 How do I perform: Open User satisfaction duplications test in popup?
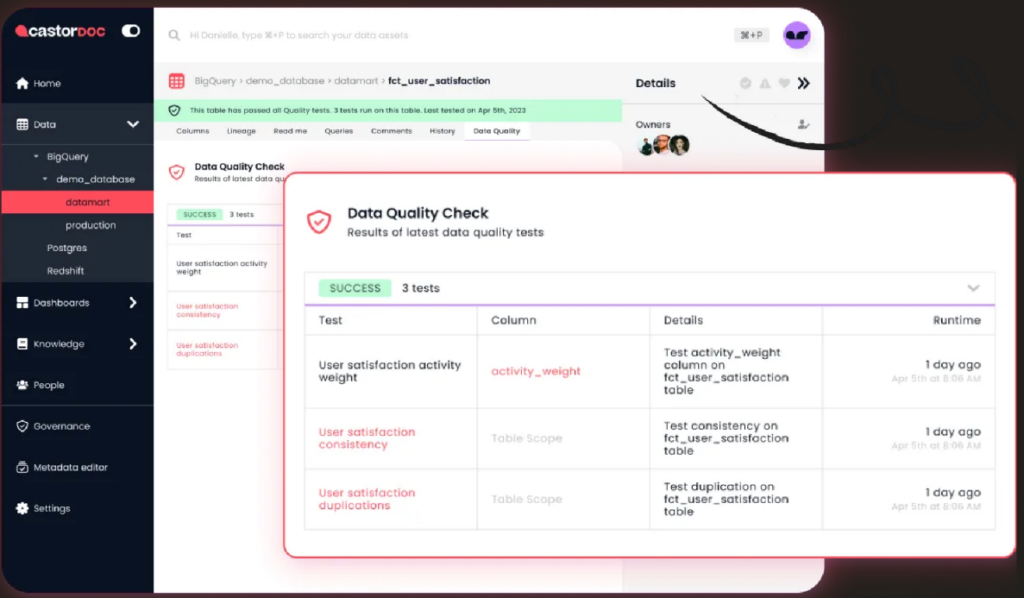click(367, 499)
